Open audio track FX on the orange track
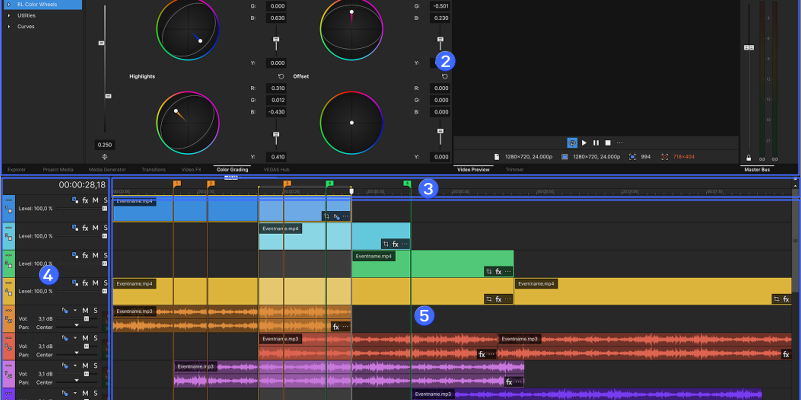This screenshot has width=801, height=400. pos(65,310)
